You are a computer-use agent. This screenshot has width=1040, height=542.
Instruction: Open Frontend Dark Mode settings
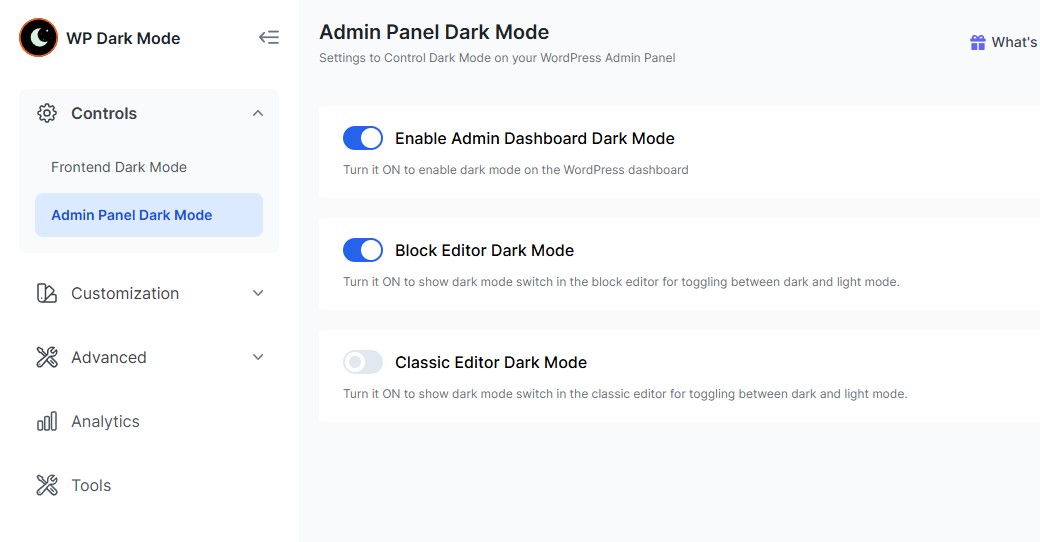(119, 167)
